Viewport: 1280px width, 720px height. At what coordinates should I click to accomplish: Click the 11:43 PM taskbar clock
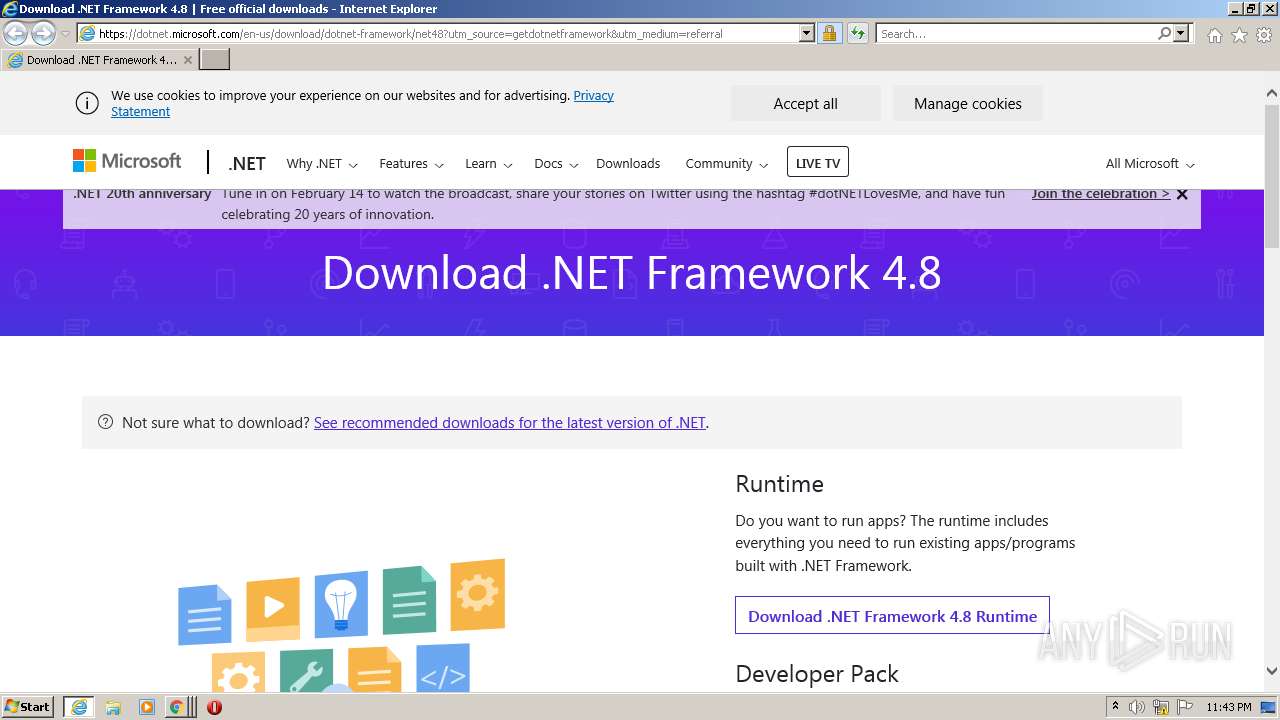[1229, 707]
